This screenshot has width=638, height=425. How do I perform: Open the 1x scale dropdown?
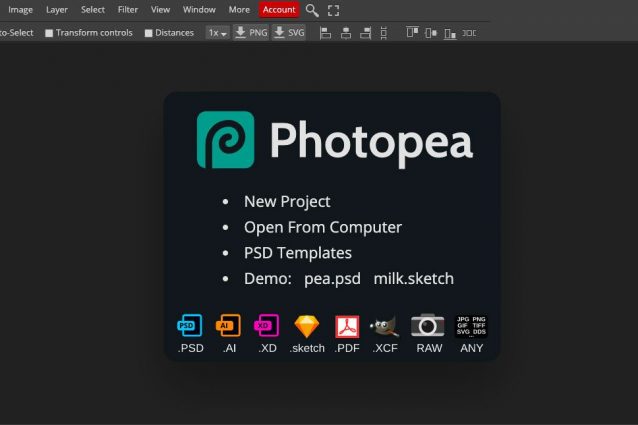pyautogui.click(x=217, y=33)
